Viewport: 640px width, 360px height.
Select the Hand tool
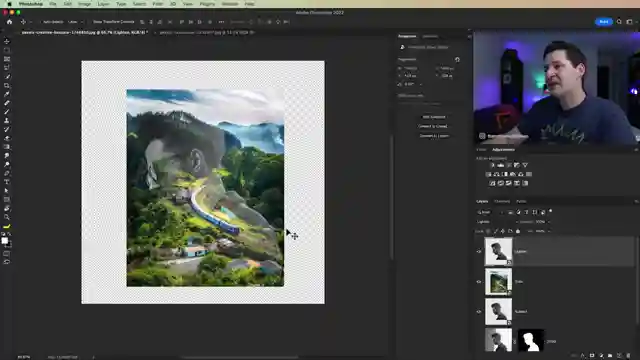click(7, 209)
